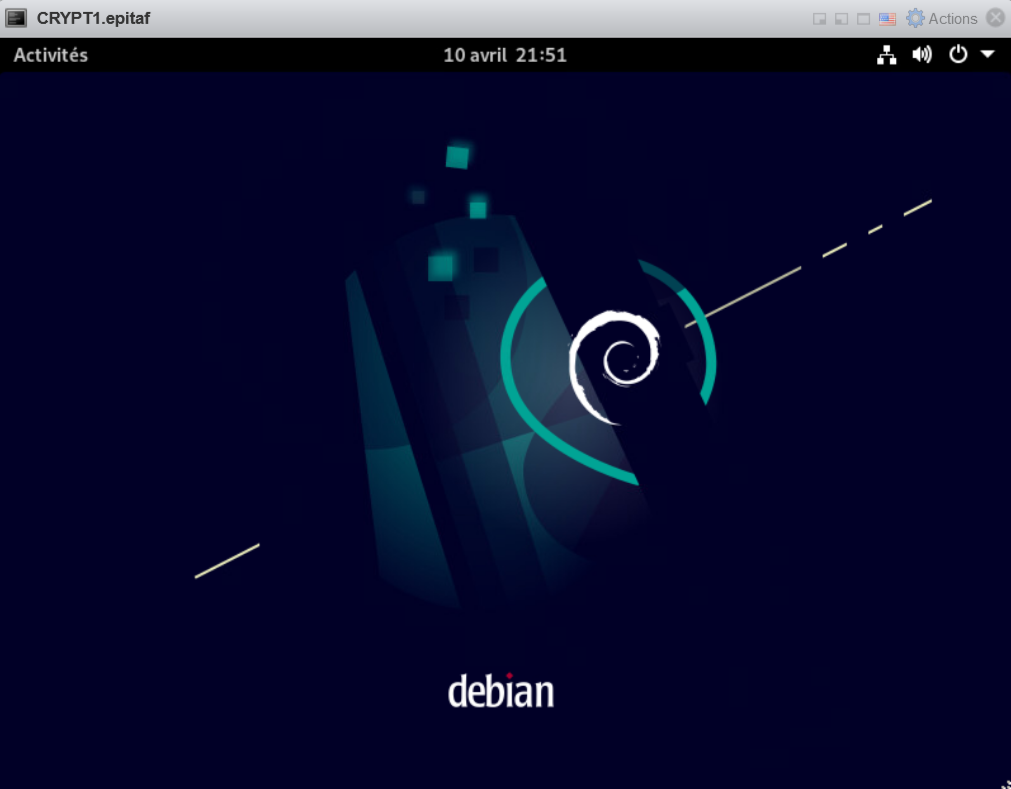Click the plain window view icon before the flag
Screen dimensions: 1011x789
(x=864, y=19)
